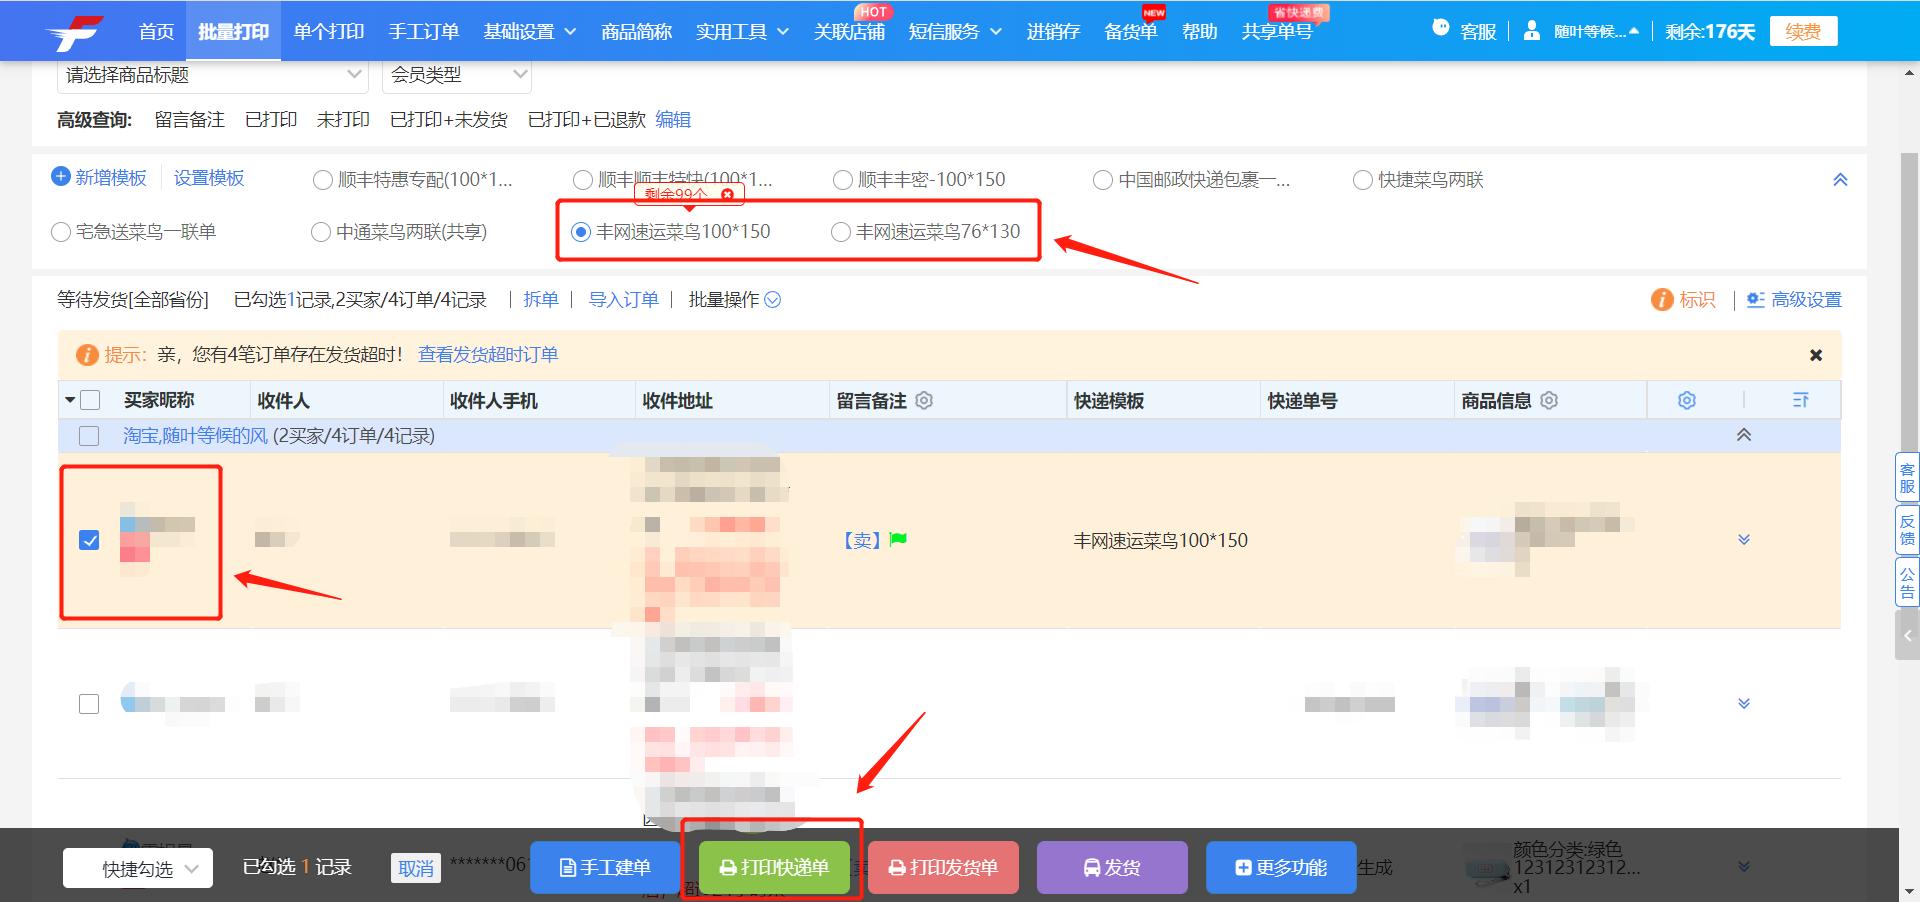Open the 基础设置 menu
This screenshot has height=902, width=1920.
530,32
